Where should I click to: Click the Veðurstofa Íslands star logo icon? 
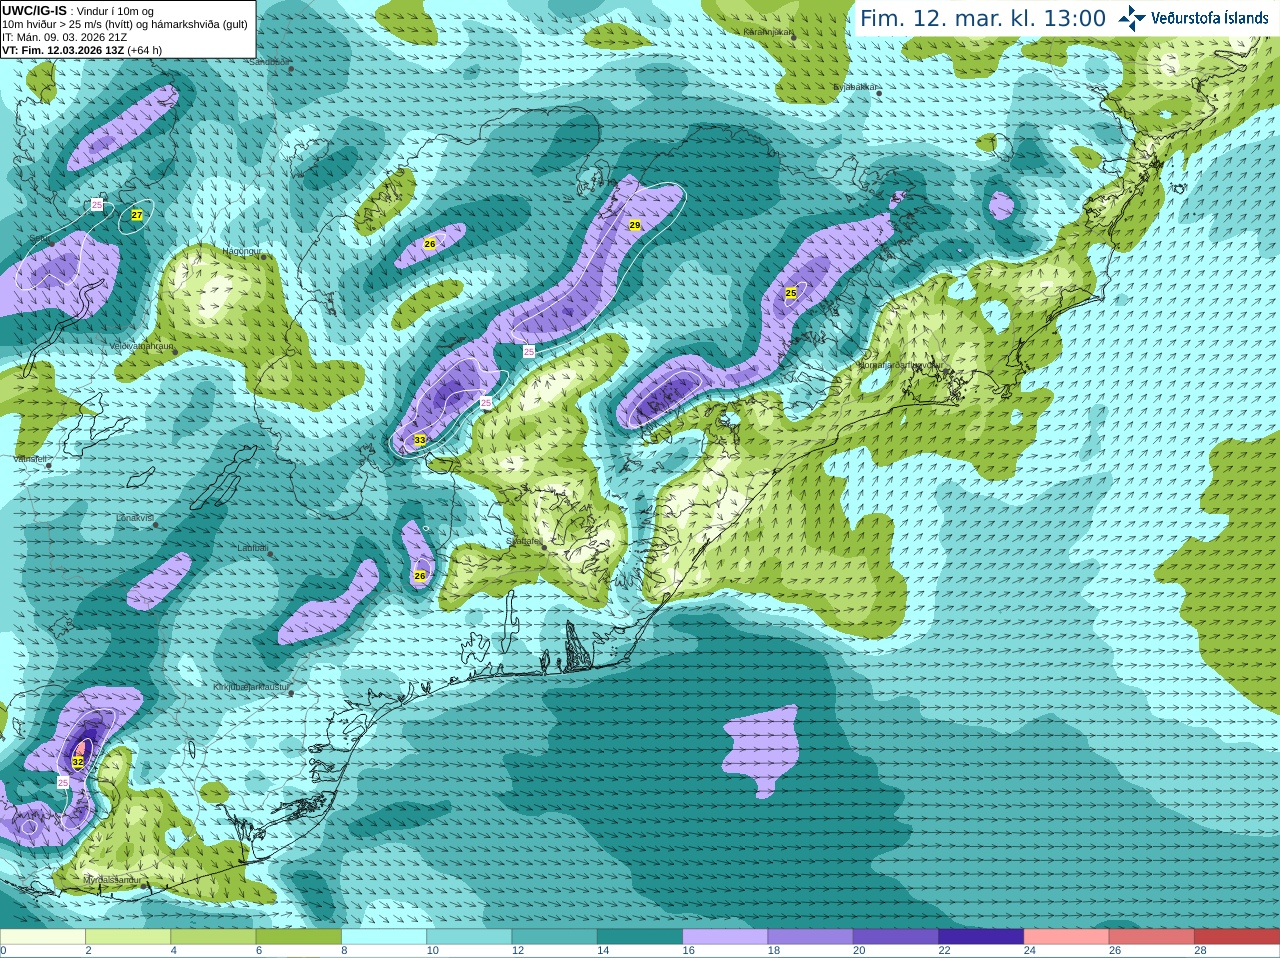coord(1131,18)
